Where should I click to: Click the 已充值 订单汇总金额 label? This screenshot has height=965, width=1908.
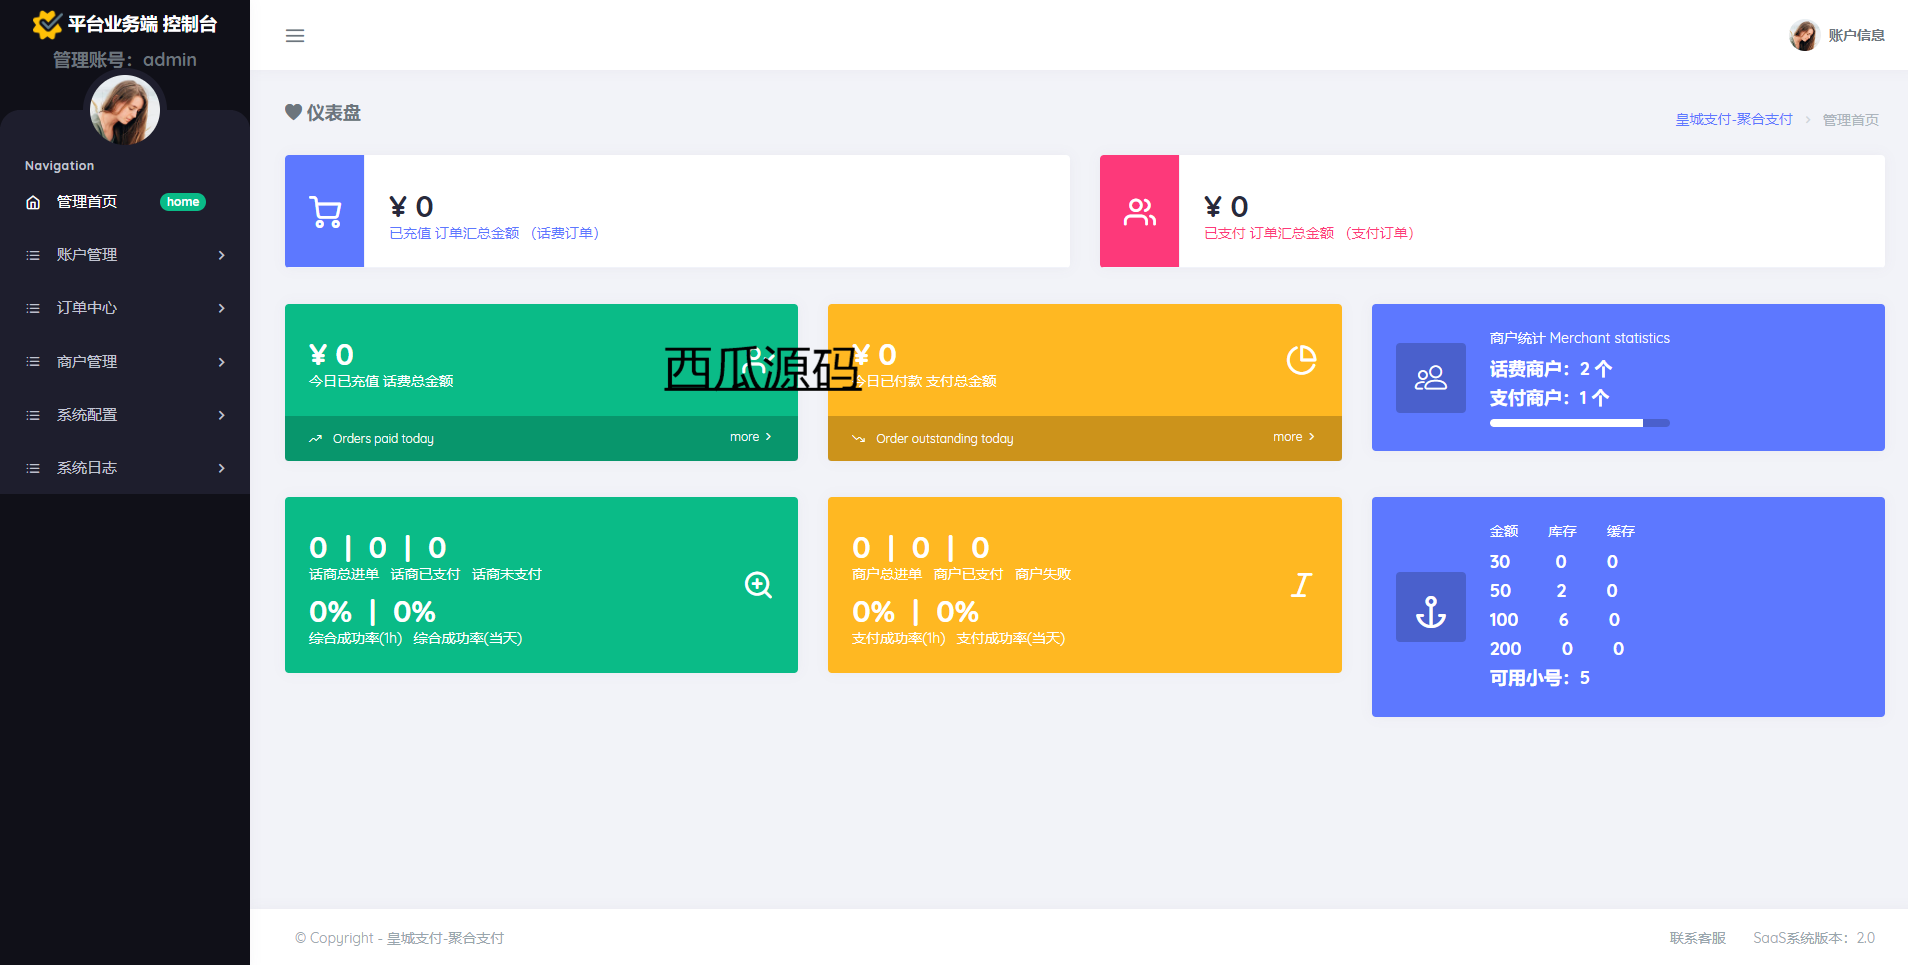click(x=494, y=233)
